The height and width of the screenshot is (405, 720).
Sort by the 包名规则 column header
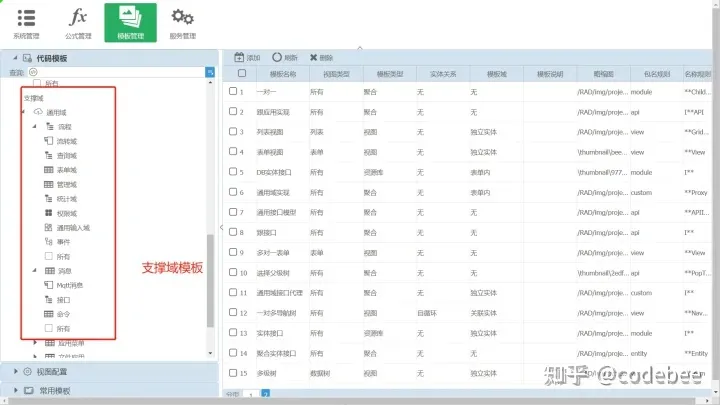pos(657,73)
